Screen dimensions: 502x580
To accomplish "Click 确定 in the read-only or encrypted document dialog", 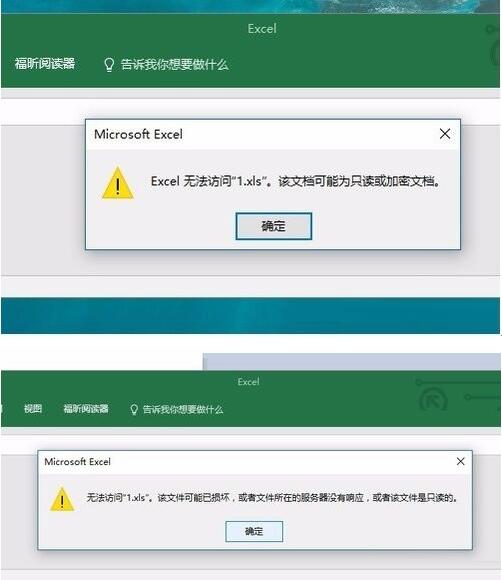I will pos(274,226).
